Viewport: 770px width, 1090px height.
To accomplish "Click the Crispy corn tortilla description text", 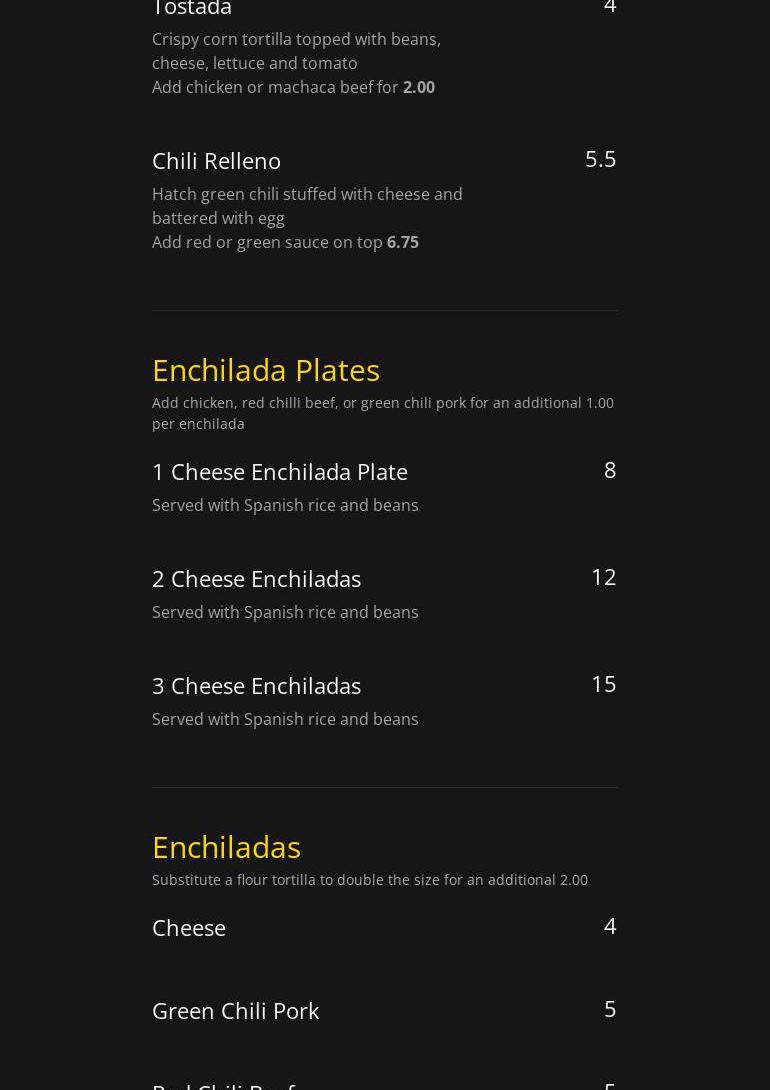I will pyautogui.click(x=296, y=51).
